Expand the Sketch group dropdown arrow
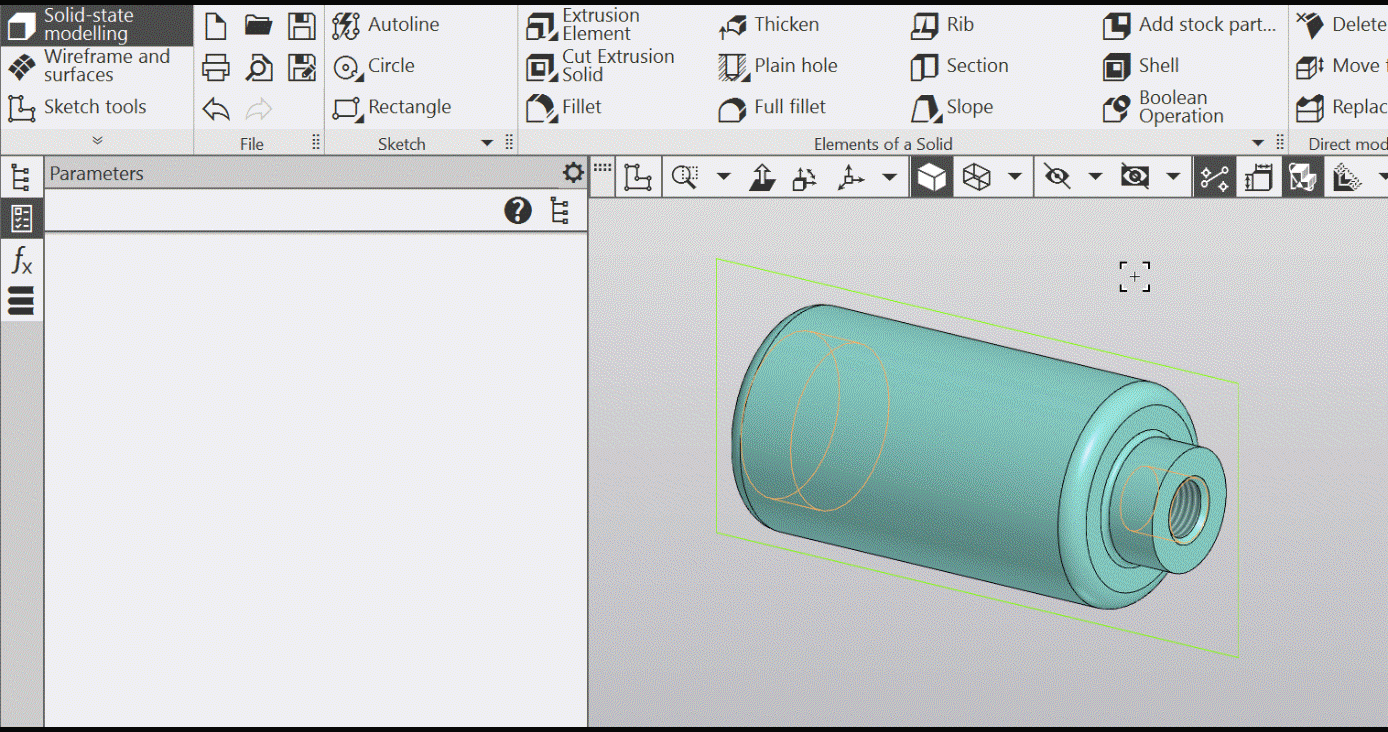The width and height of the screenshot is (1388, 732). pos(487,144)
